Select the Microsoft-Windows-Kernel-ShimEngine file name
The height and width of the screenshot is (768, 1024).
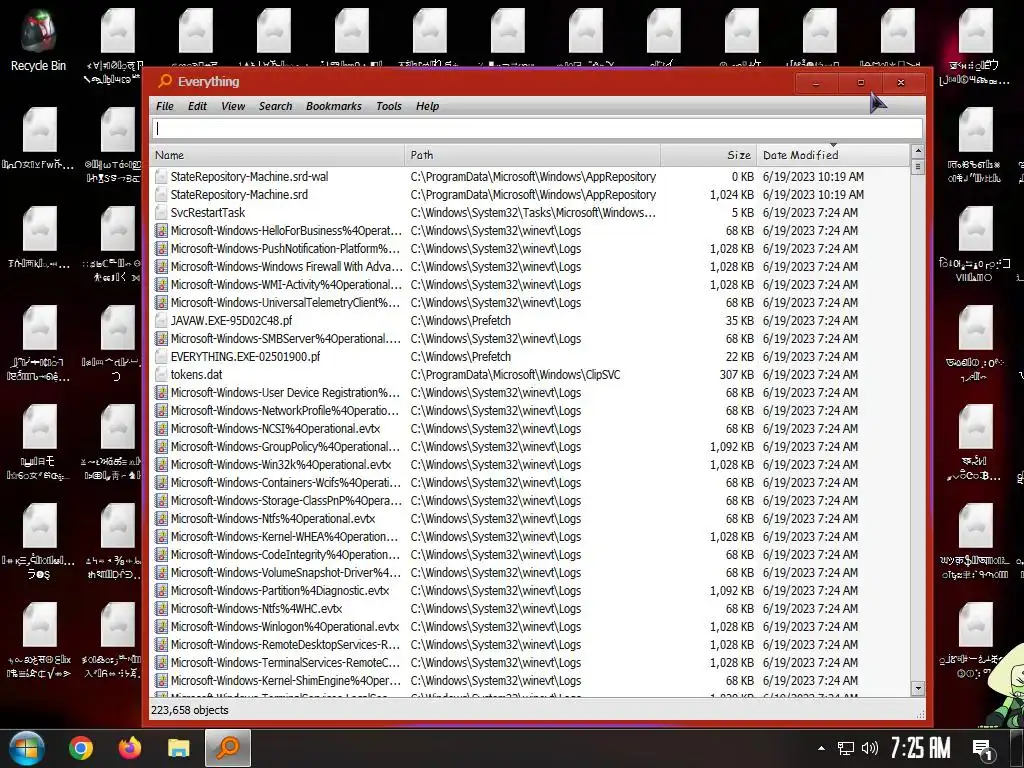point(286,681)
